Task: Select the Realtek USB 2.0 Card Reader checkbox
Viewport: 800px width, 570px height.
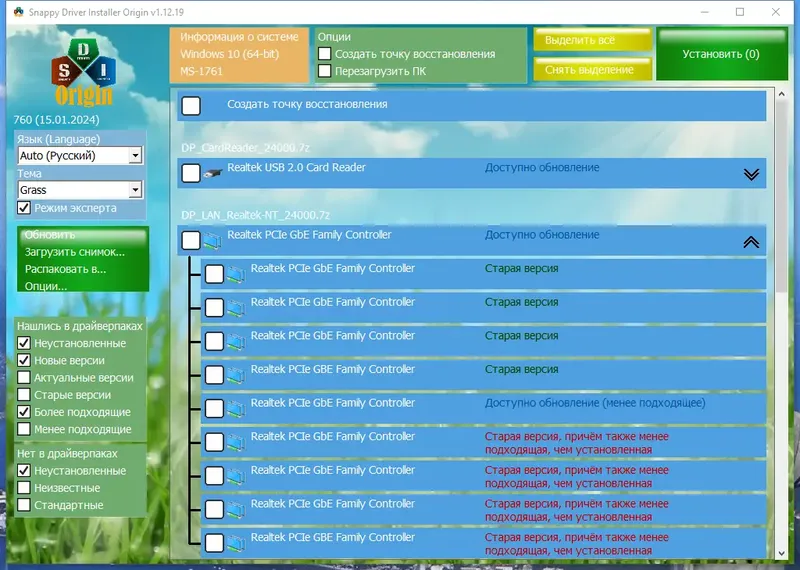Action: pos(191,173)
